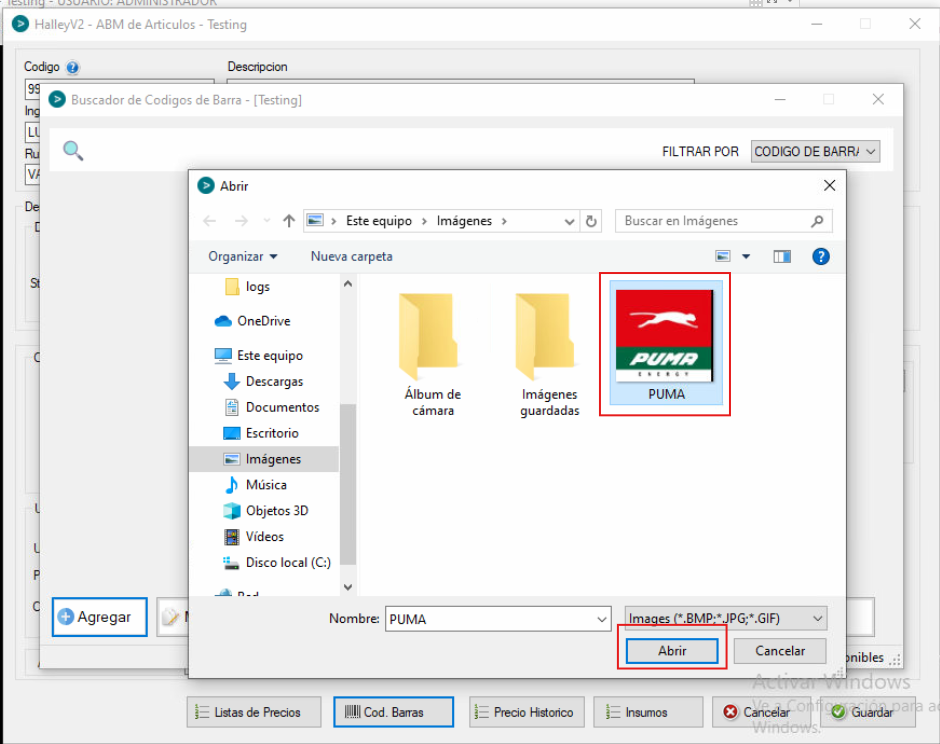Image resolution: width=940 pixels, height=744 pixels.
Task: Select the PUMA image thumbnail
Action: click(x=665, y=343)
